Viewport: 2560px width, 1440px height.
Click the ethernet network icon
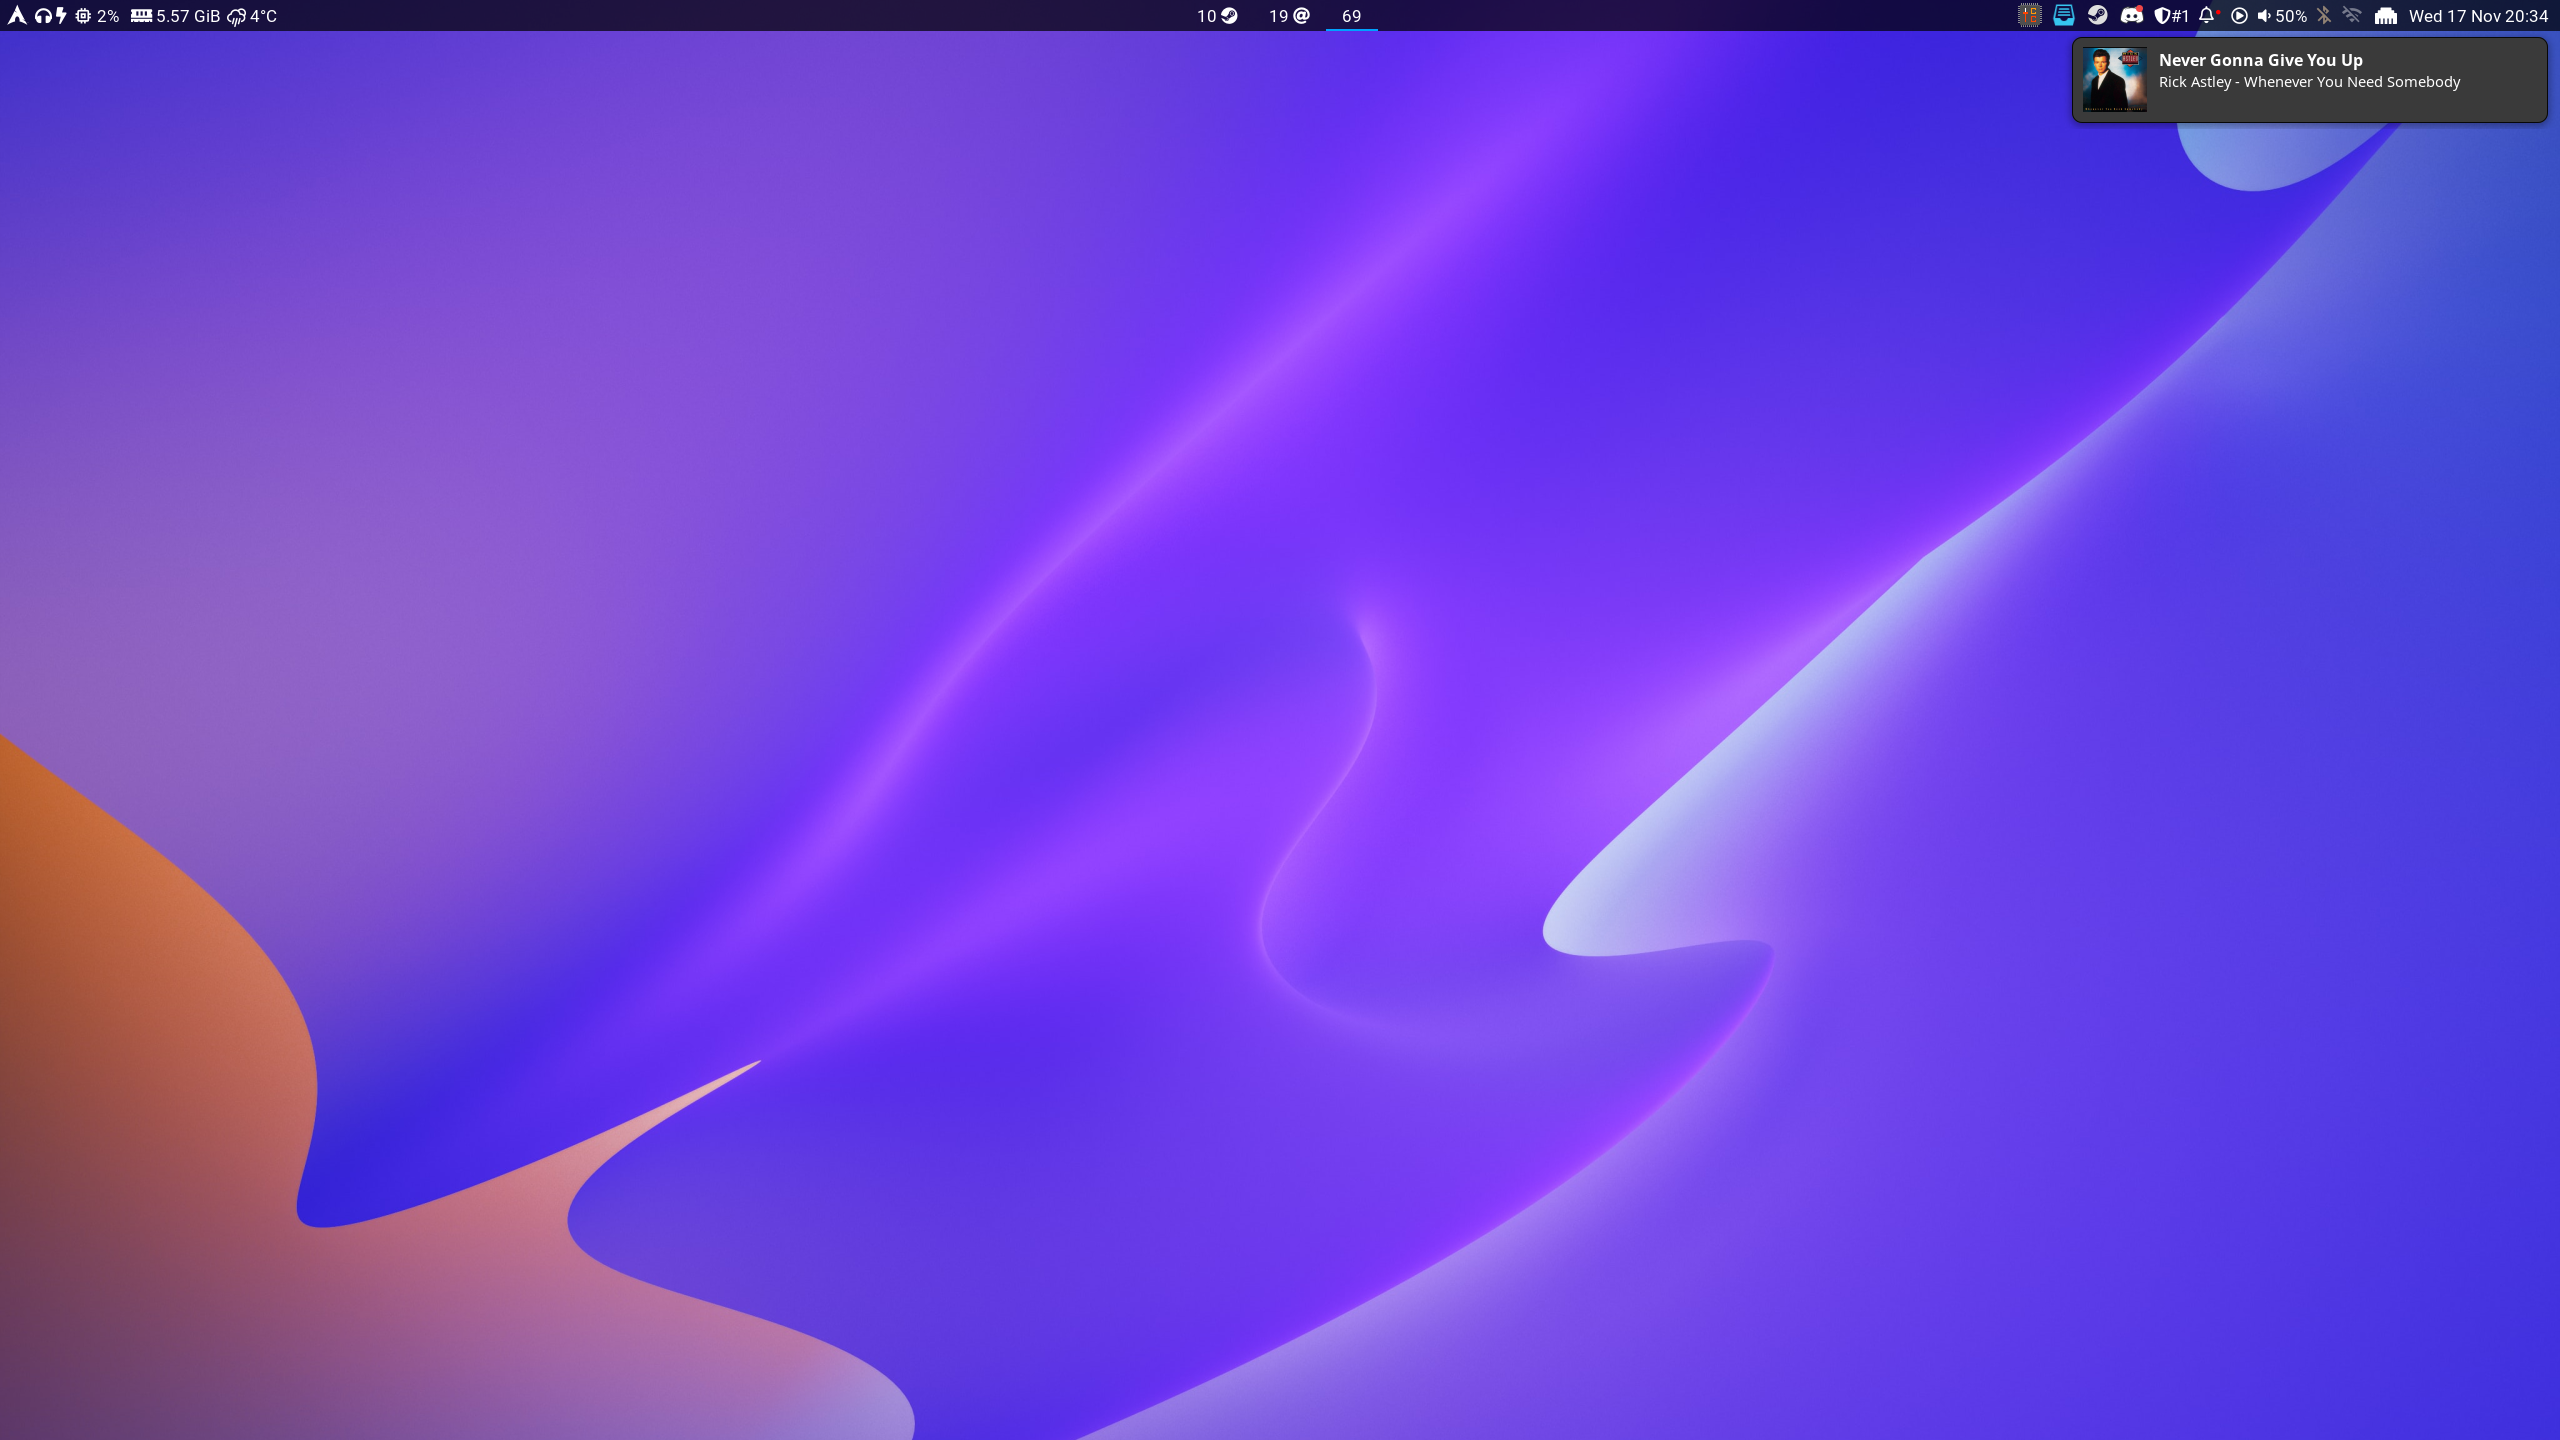pos(2386,16)
